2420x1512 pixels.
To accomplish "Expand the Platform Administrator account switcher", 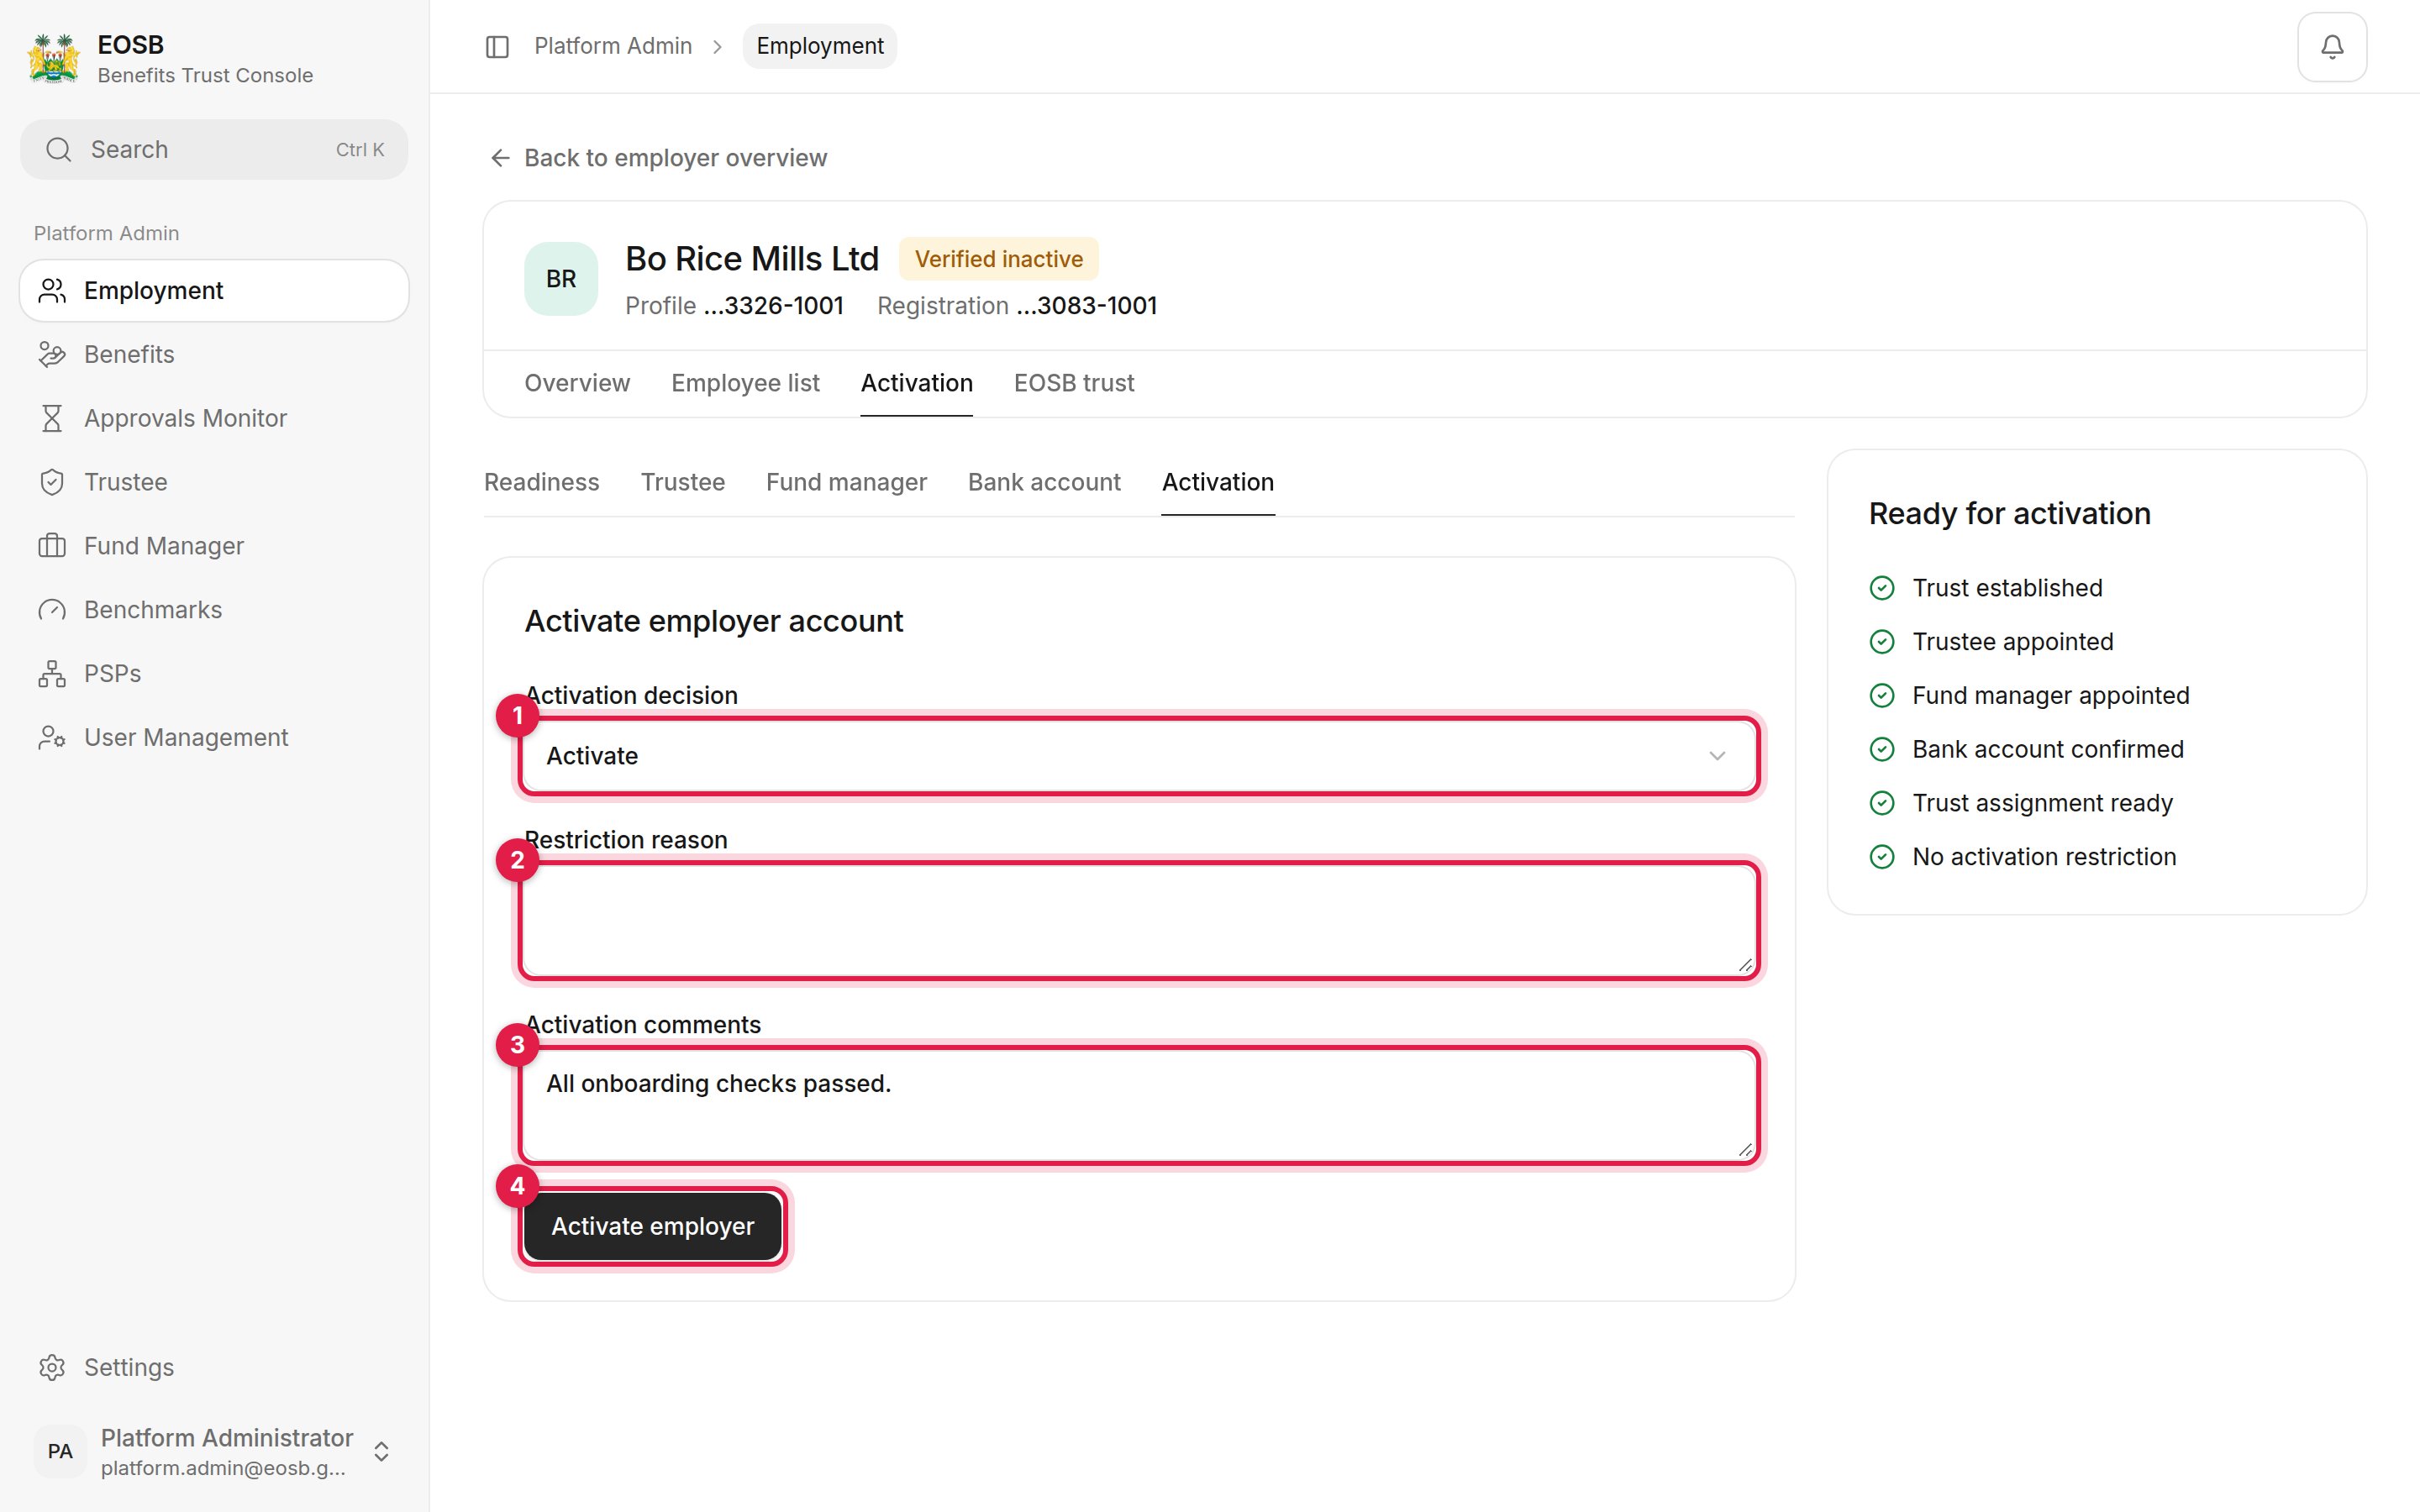I will [381, 1451].
